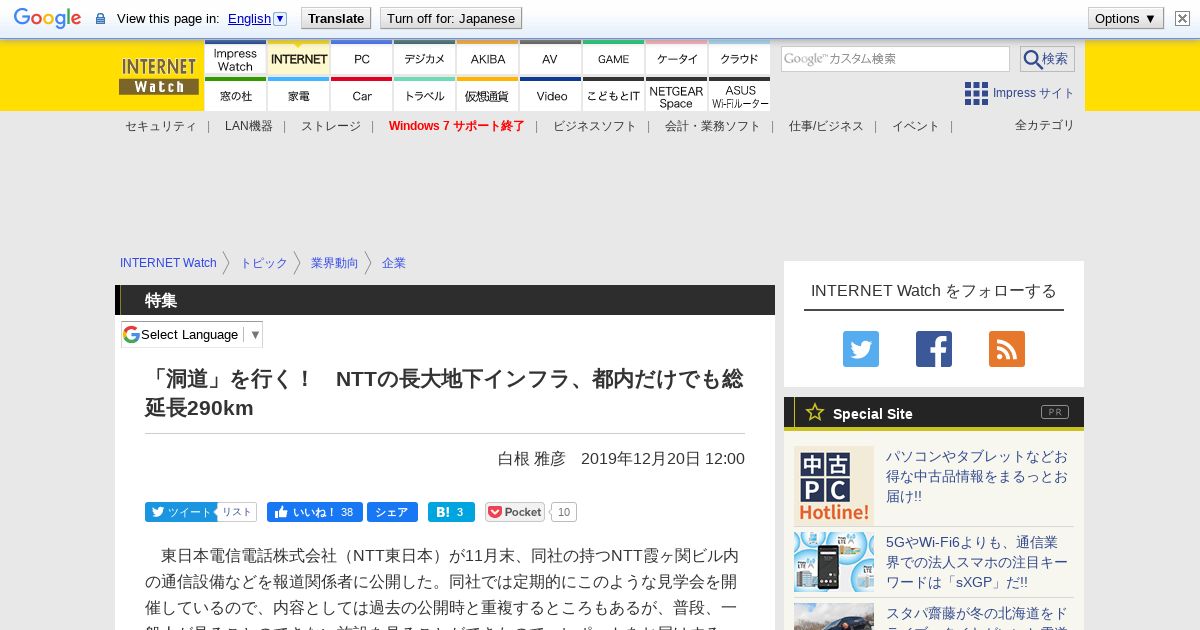Open the PC tab
The height and width of the screenshot is (630, 1200).
pyautogui.click(x=362, y=59)
